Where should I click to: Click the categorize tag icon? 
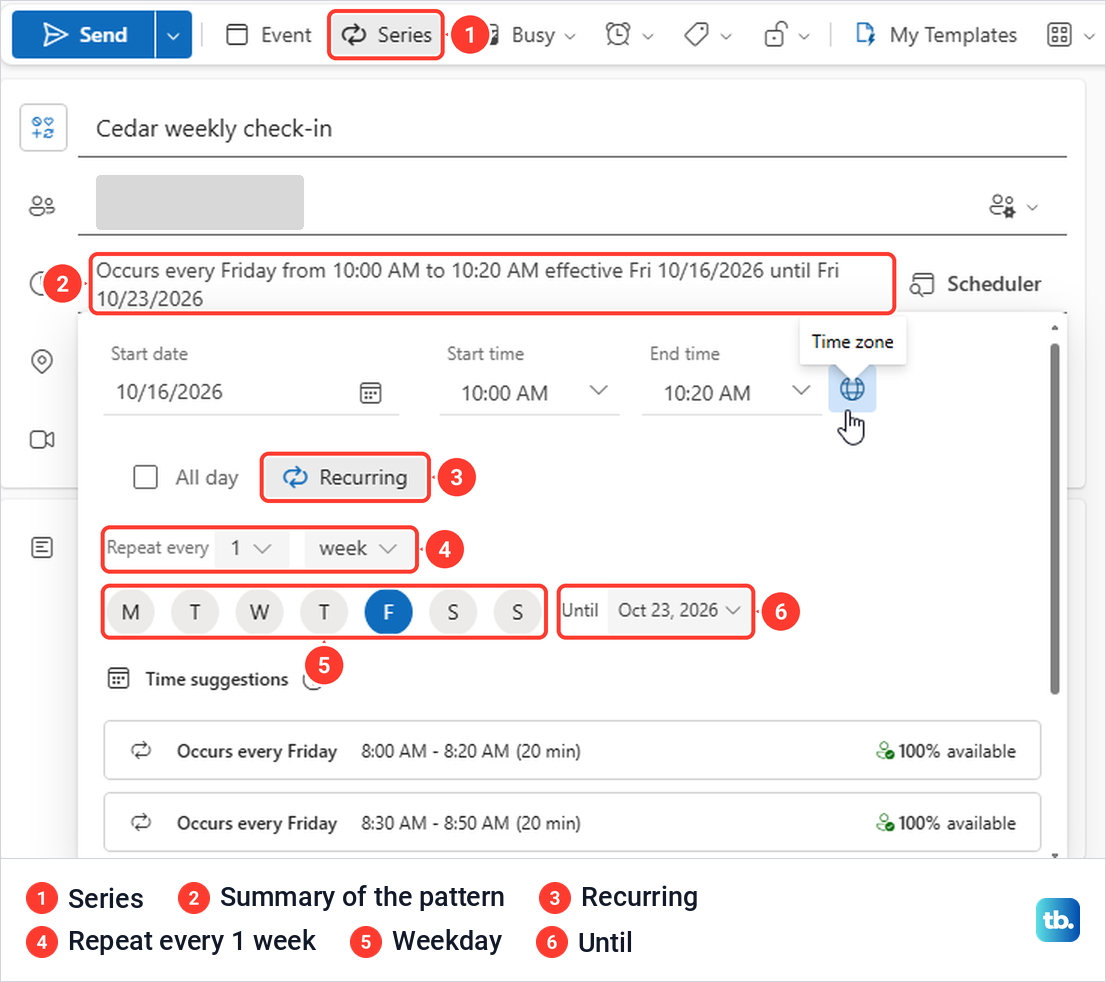click(x=697, y=35)
